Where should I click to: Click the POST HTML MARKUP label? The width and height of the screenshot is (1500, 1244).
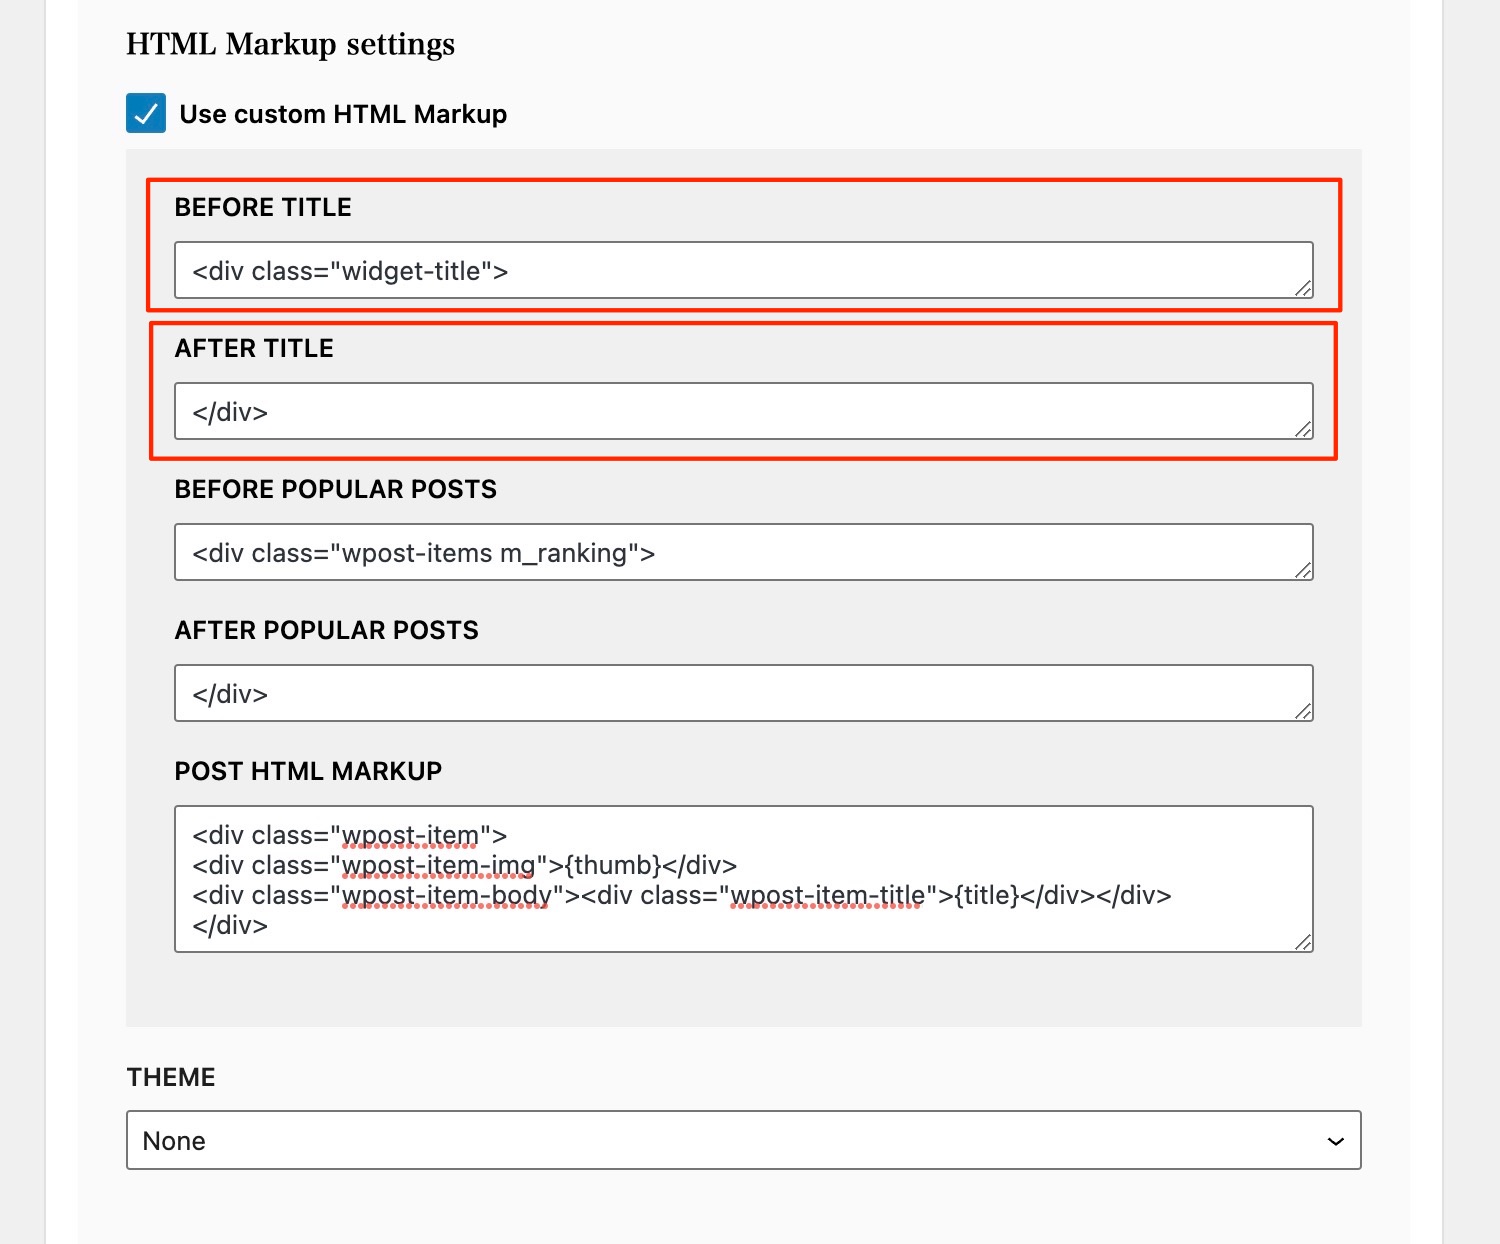point(308,771)
